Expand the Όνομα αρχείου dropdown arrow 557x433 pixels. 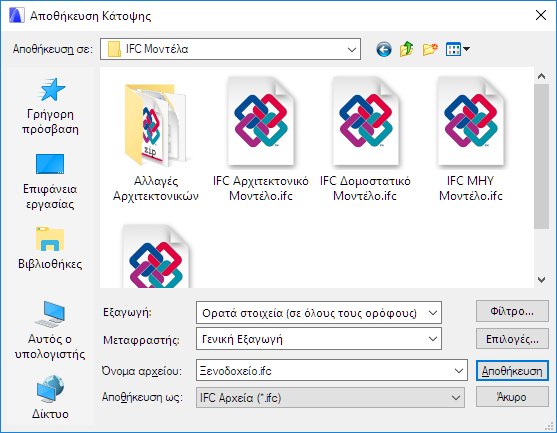point(459,370)
